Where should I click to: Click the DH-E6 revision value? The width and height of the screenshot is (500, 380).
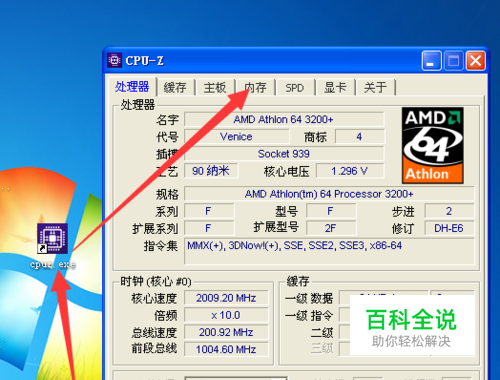[449, 228]
